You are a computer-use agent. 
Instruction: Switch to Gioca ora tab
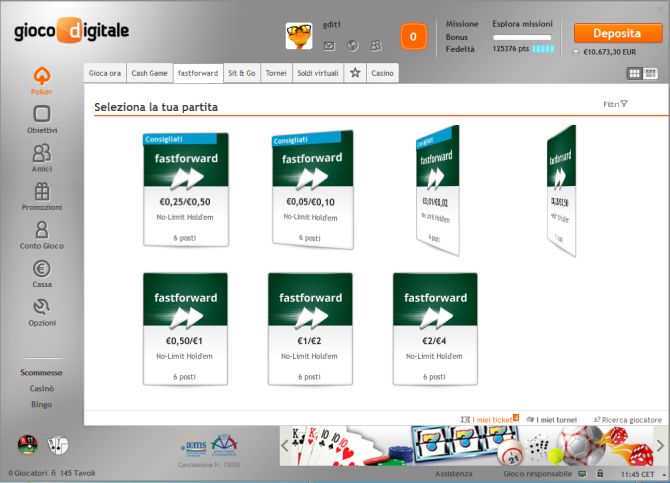pos(105,73)
